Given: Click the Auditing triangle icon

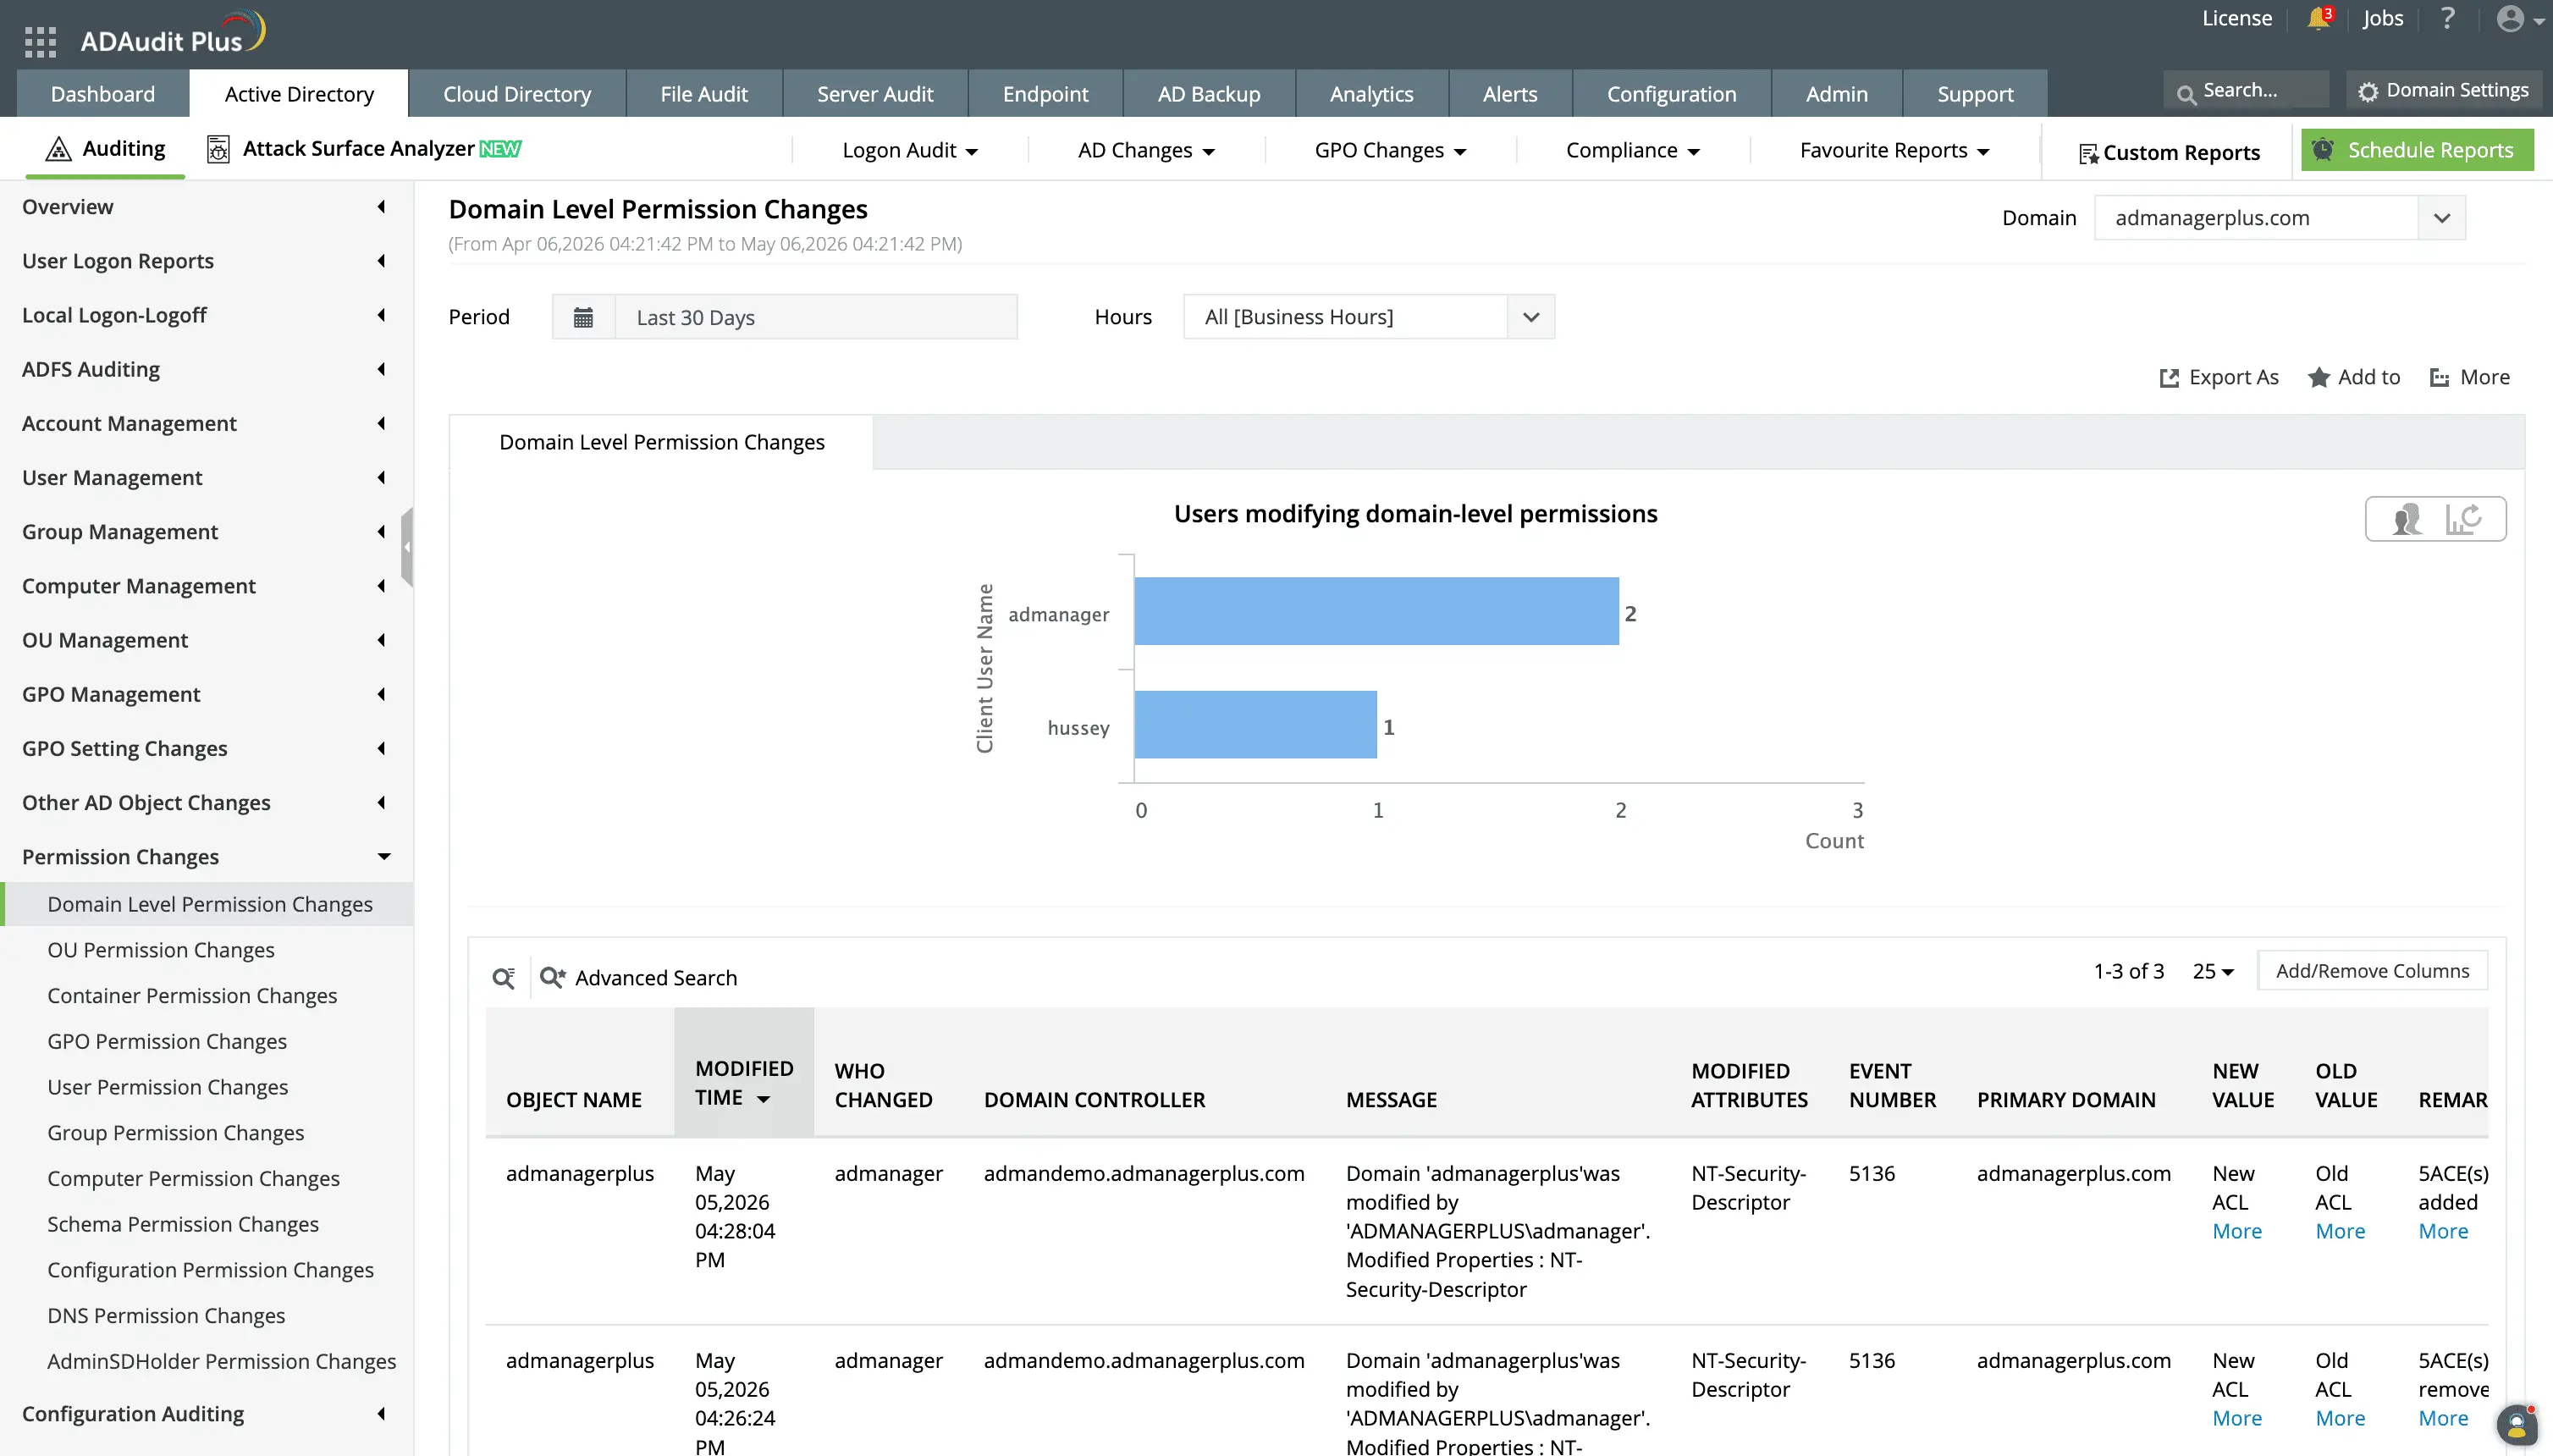Looking at the screenshot, I should click(59, 148).
